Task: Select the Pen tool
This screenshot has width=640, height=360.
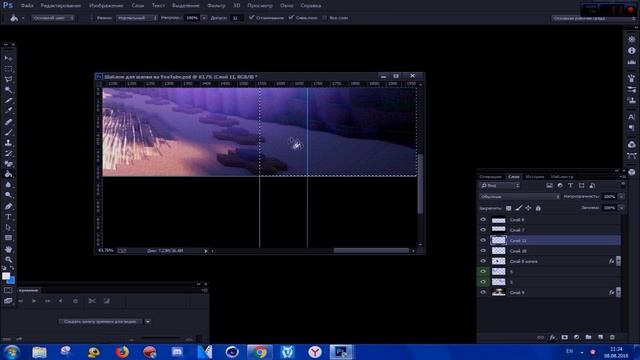Action: (8, 206)
